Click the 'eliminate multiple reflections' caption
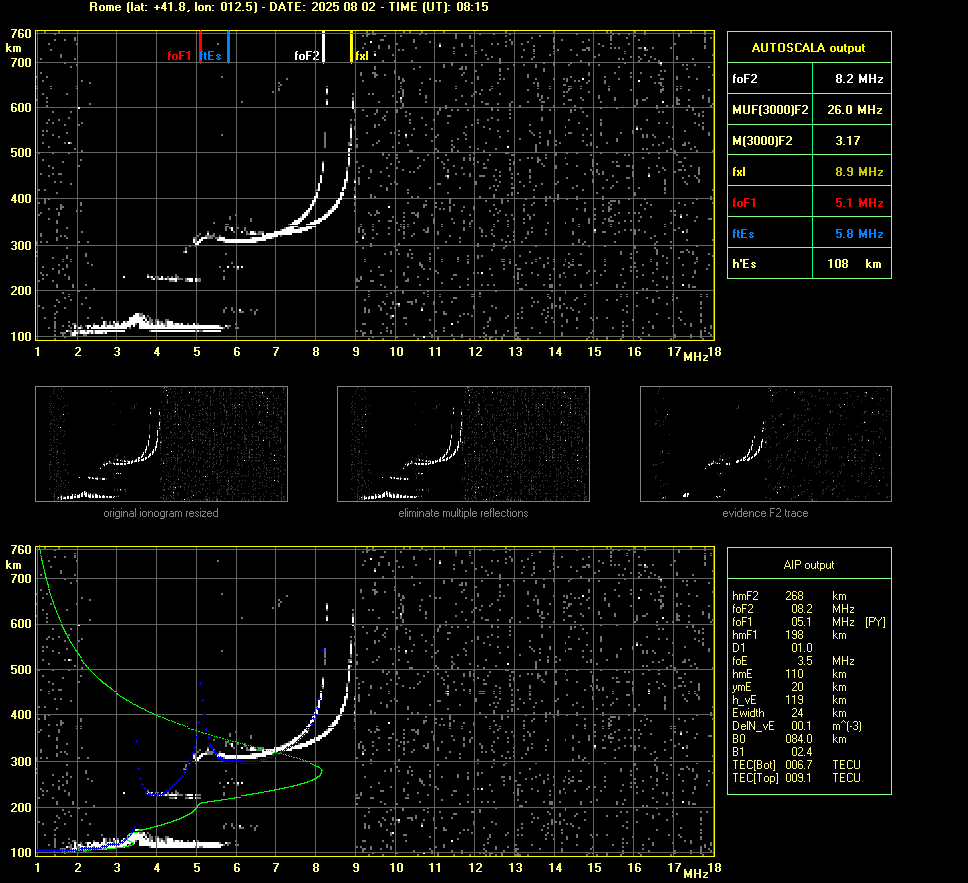The height and width of the screenshot is (883, 968). pos(463,513)
